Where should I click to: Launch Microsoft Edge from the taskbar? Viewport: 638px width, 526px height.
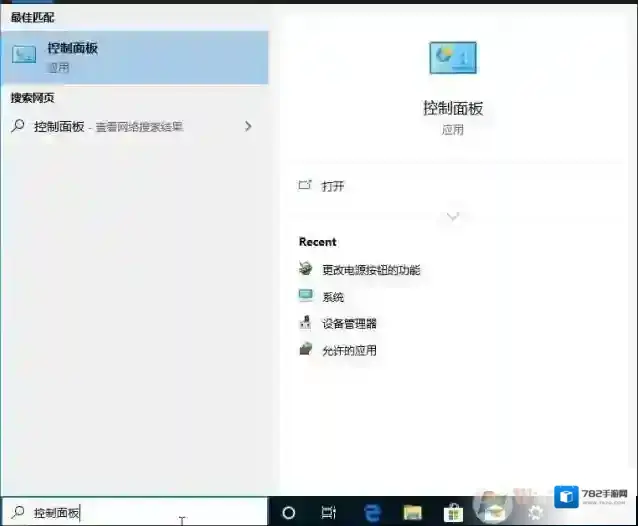click(372, 513)
